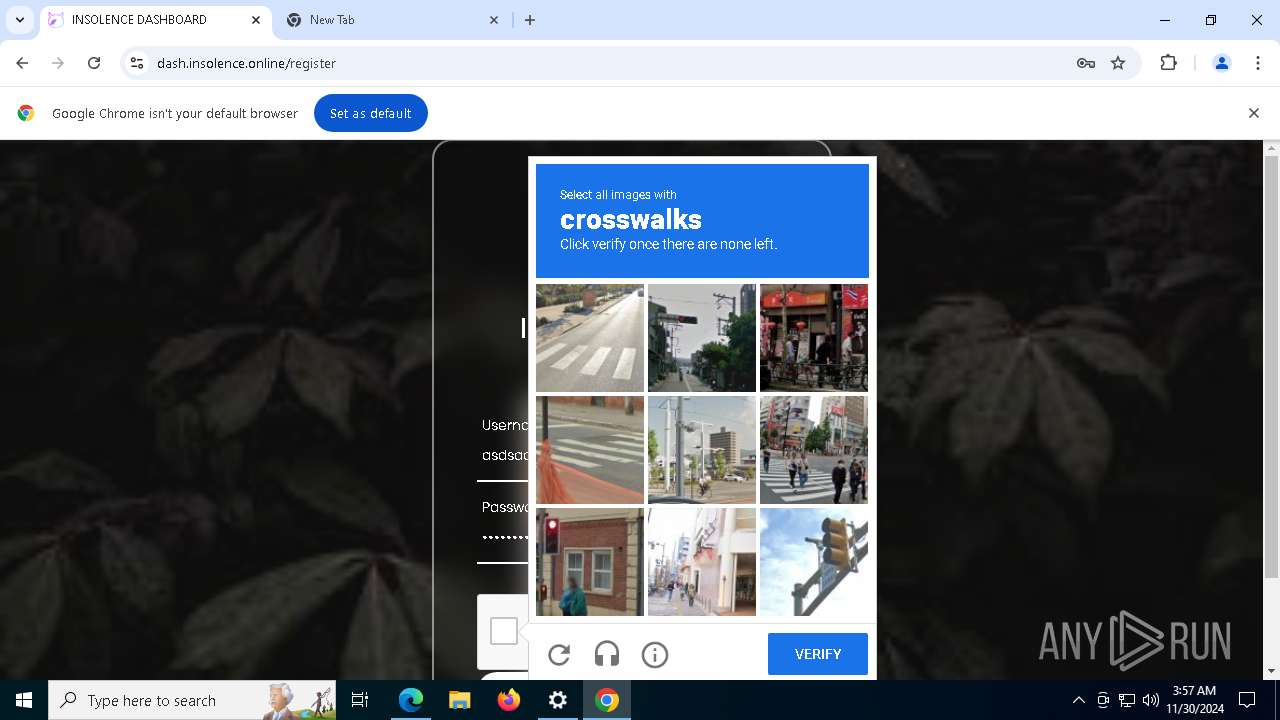
Task: Select the shopping street sidewalk tile
Action: [x=702, y=562]
